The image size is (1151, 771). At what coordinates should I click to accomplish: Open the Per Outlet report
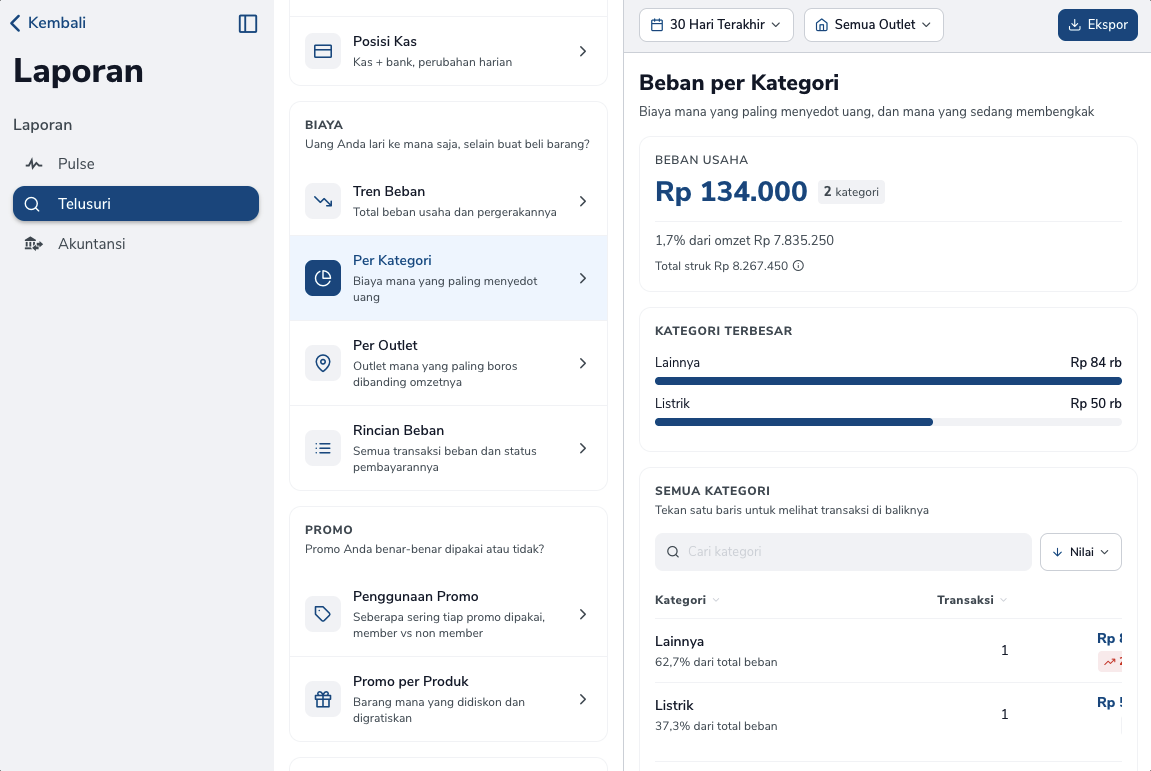tap(449, 363)
